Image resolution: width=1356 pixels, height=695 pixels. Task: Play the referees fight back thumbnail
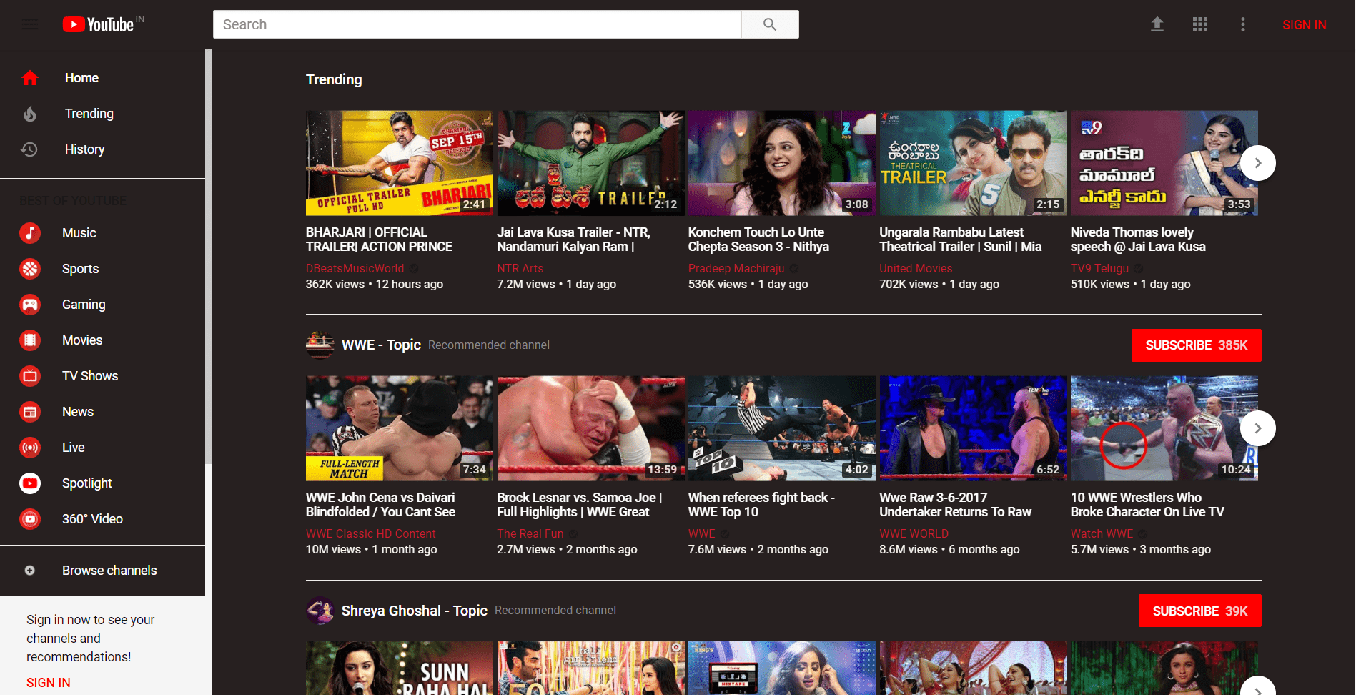tap(782, 429)
